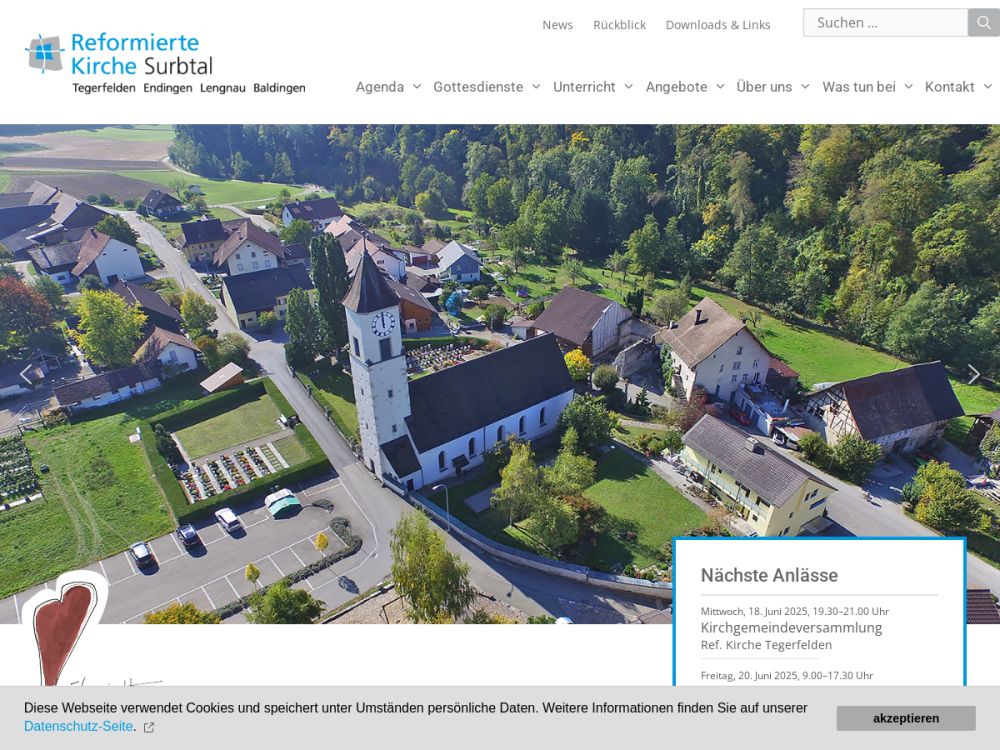
Task: Click the external link icon after Datenschutz-Seite
Action: coord(149,727)
